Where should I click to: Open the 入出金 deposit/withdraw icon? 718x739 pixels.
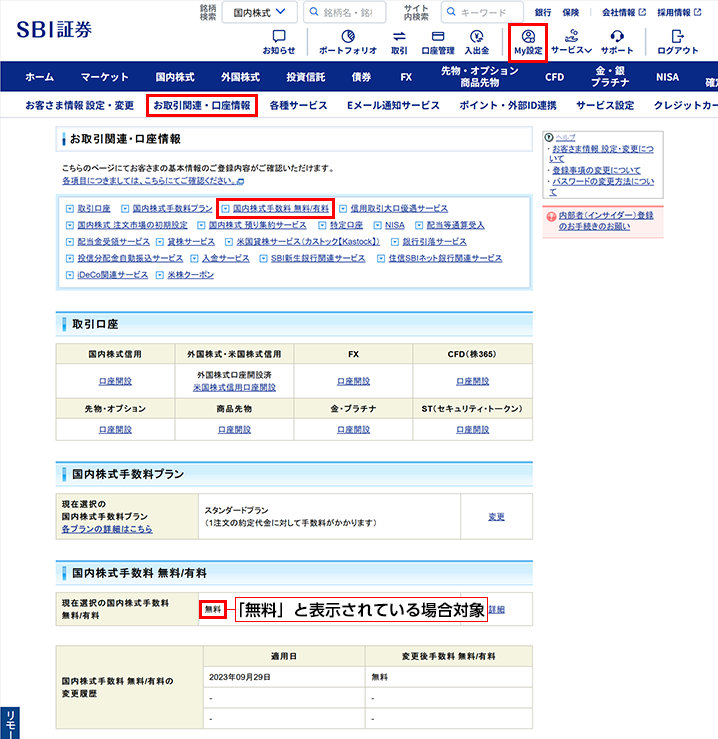coord(477,42)
